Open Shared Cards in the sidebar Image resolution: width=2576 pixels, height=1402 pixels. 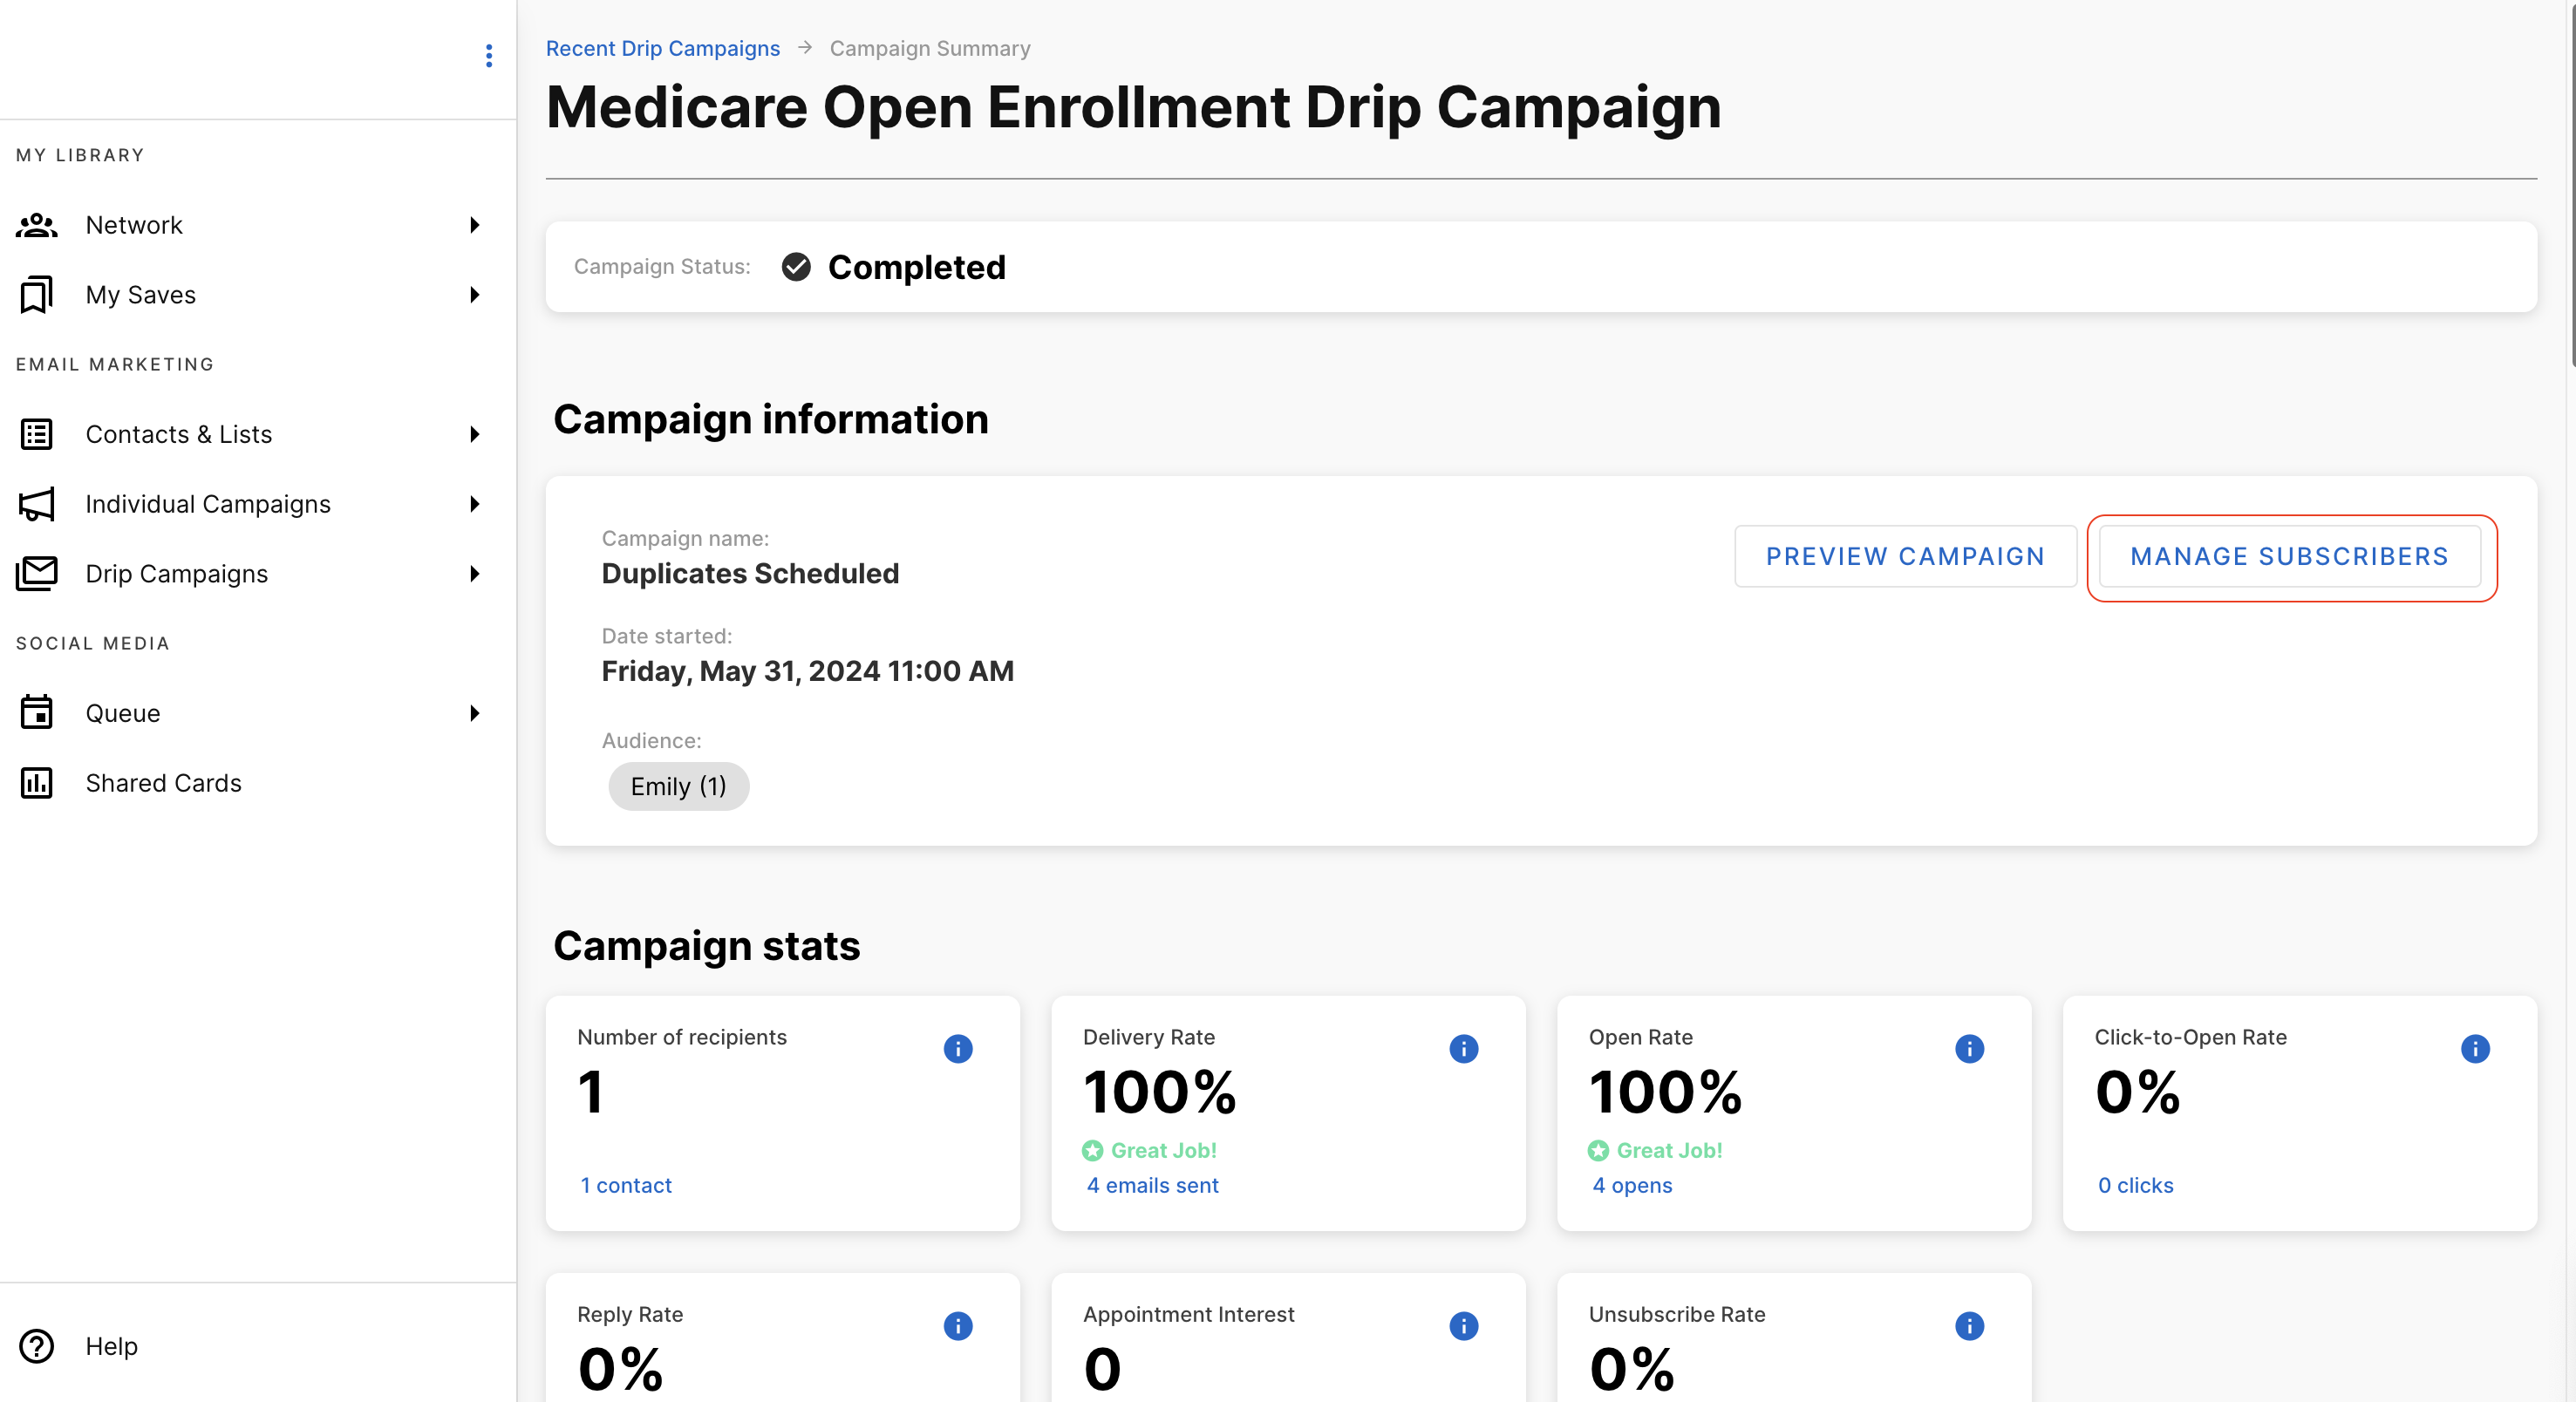258,783
